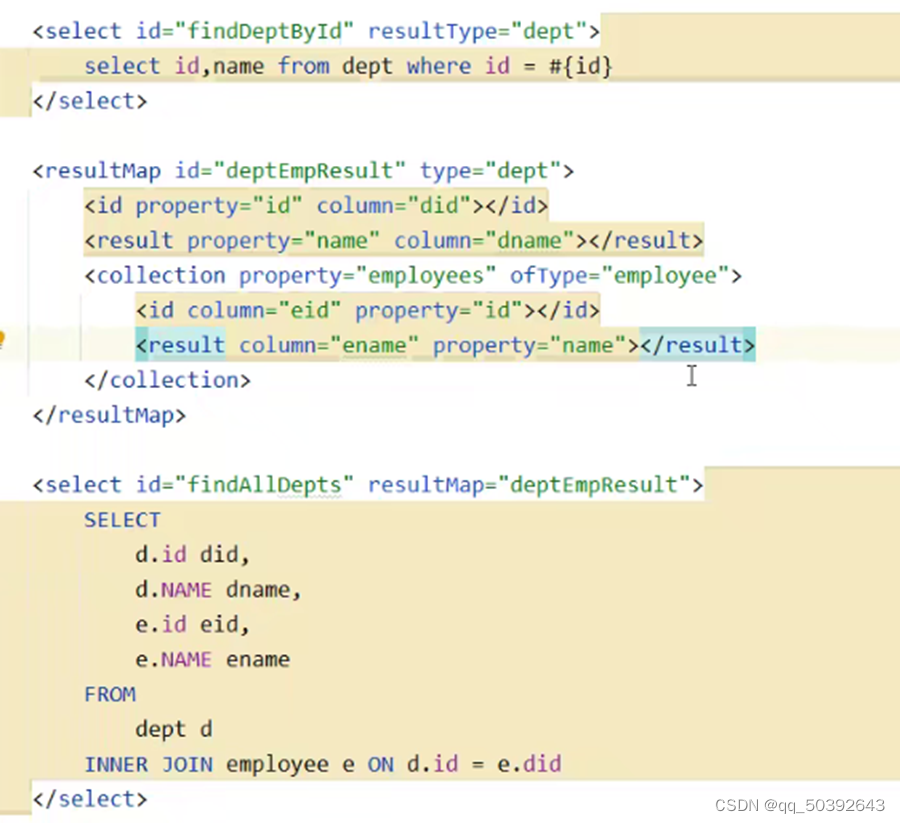This screenshot has height=823, width=900.
Task: Click the resultMap deptEmpResult opening tag
Action: click(x=303, y=171)
